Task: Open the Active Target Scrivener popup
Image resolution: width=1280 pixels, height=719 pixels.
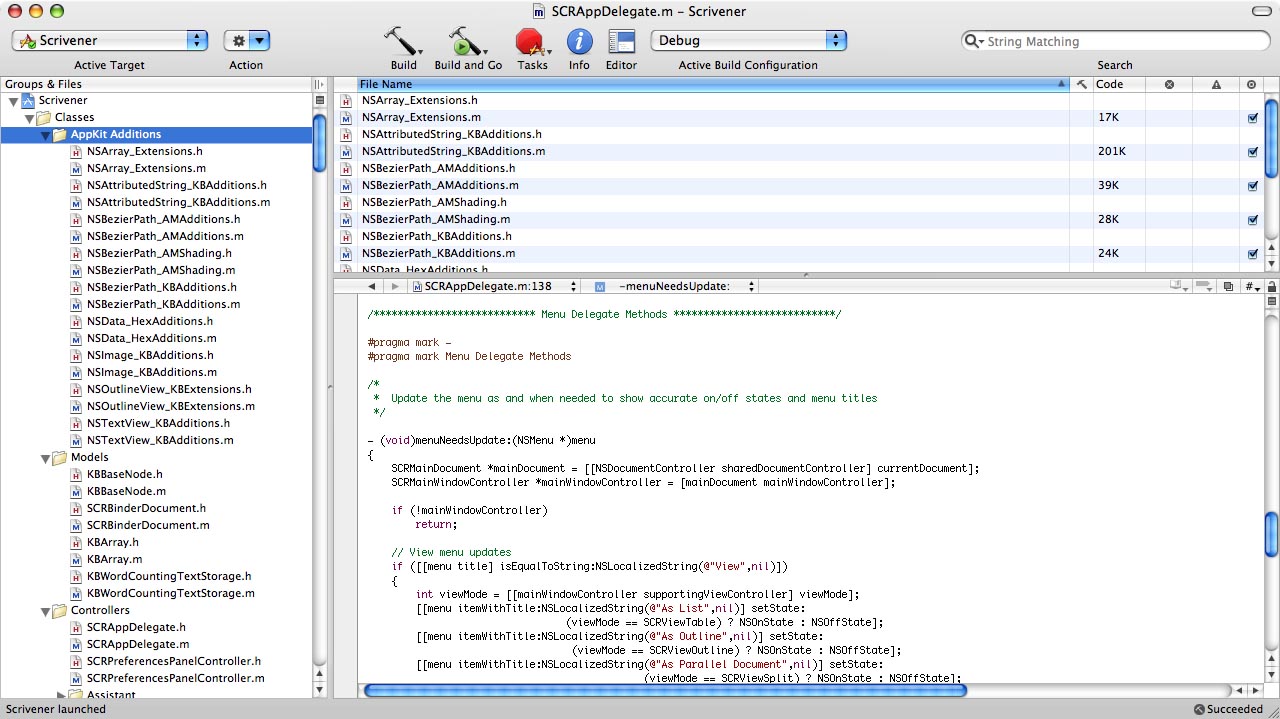Action: 110,41
